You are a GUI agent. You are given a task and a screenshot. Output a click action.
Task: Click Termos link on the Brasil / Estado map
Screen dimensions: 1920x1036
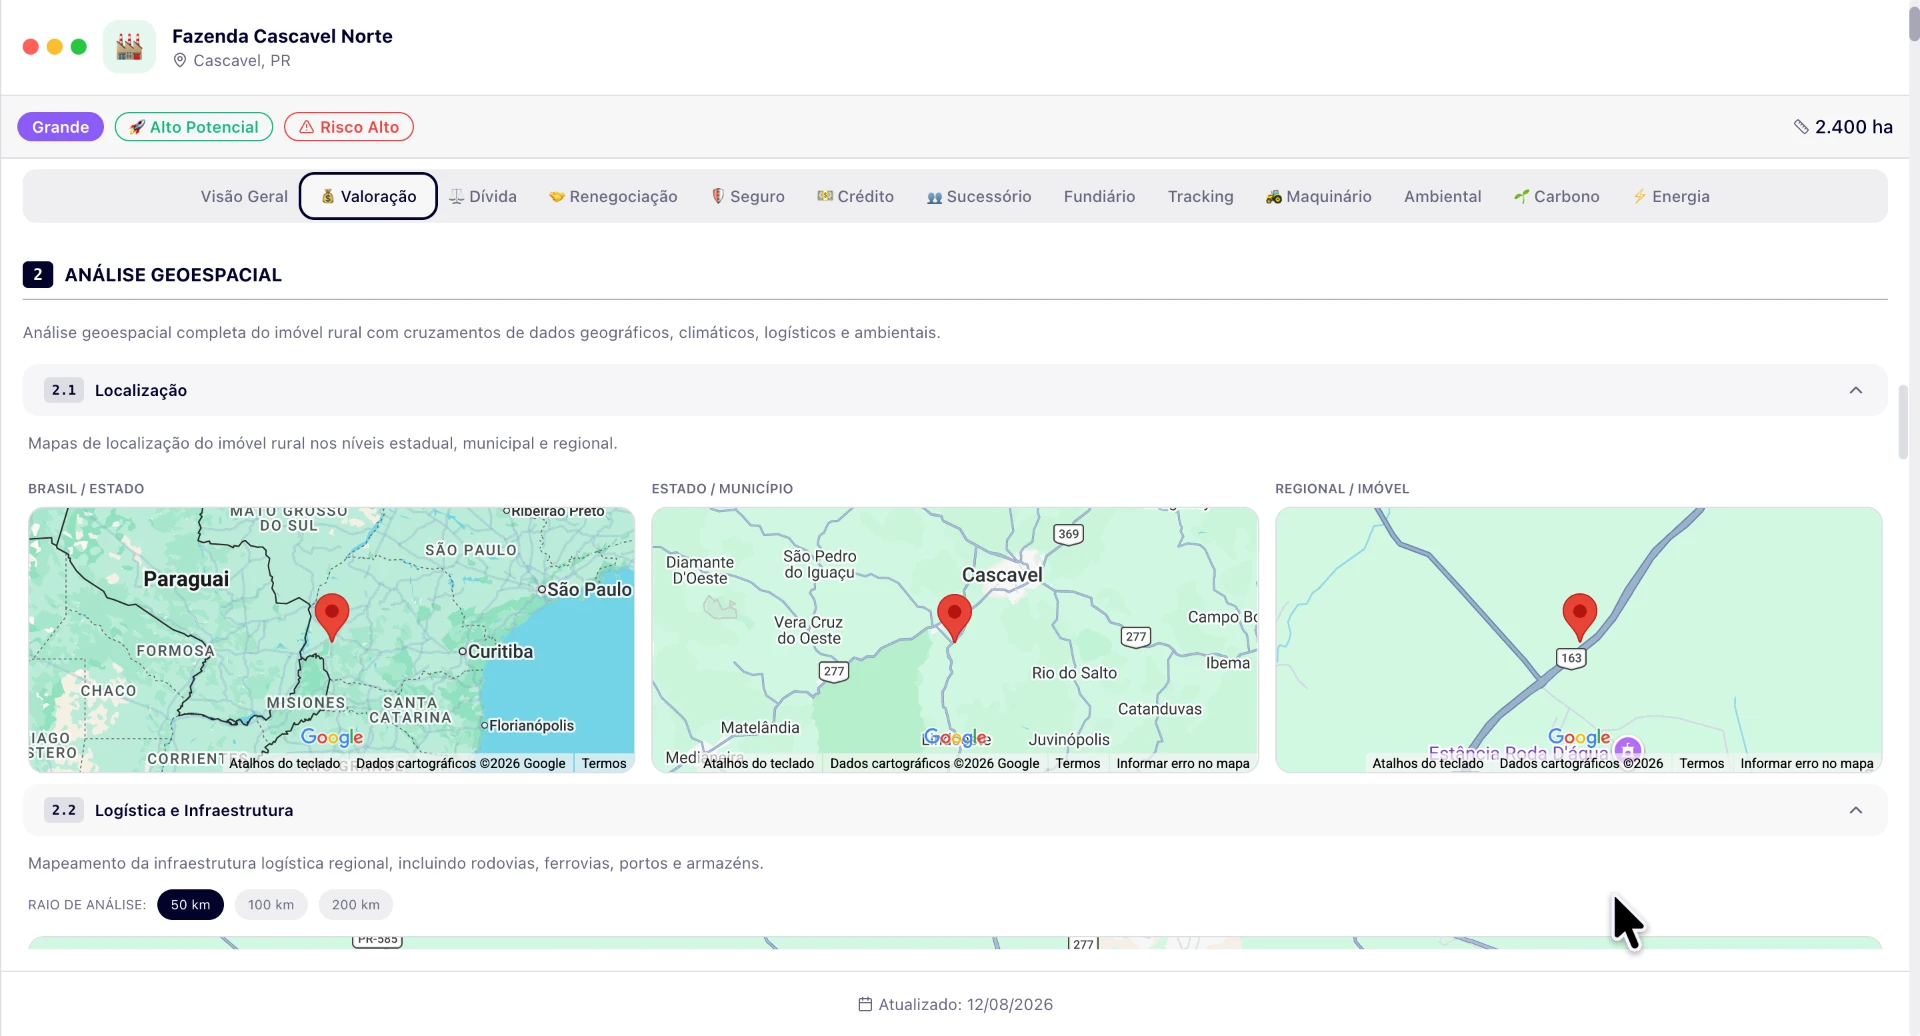coord(604,763)
